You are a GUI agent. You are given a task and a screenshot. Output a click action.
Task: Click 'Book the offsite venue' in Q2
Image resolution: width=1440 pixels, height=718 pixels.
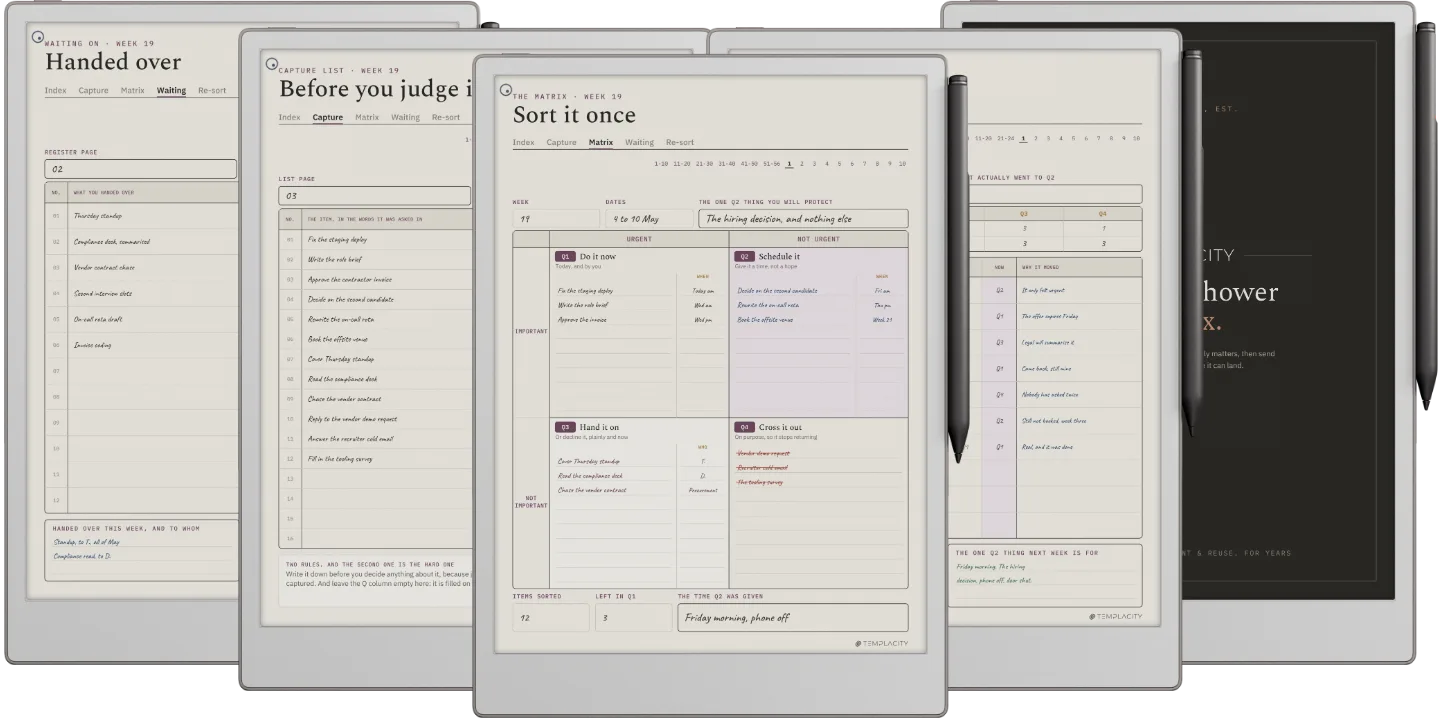(765, 320)
